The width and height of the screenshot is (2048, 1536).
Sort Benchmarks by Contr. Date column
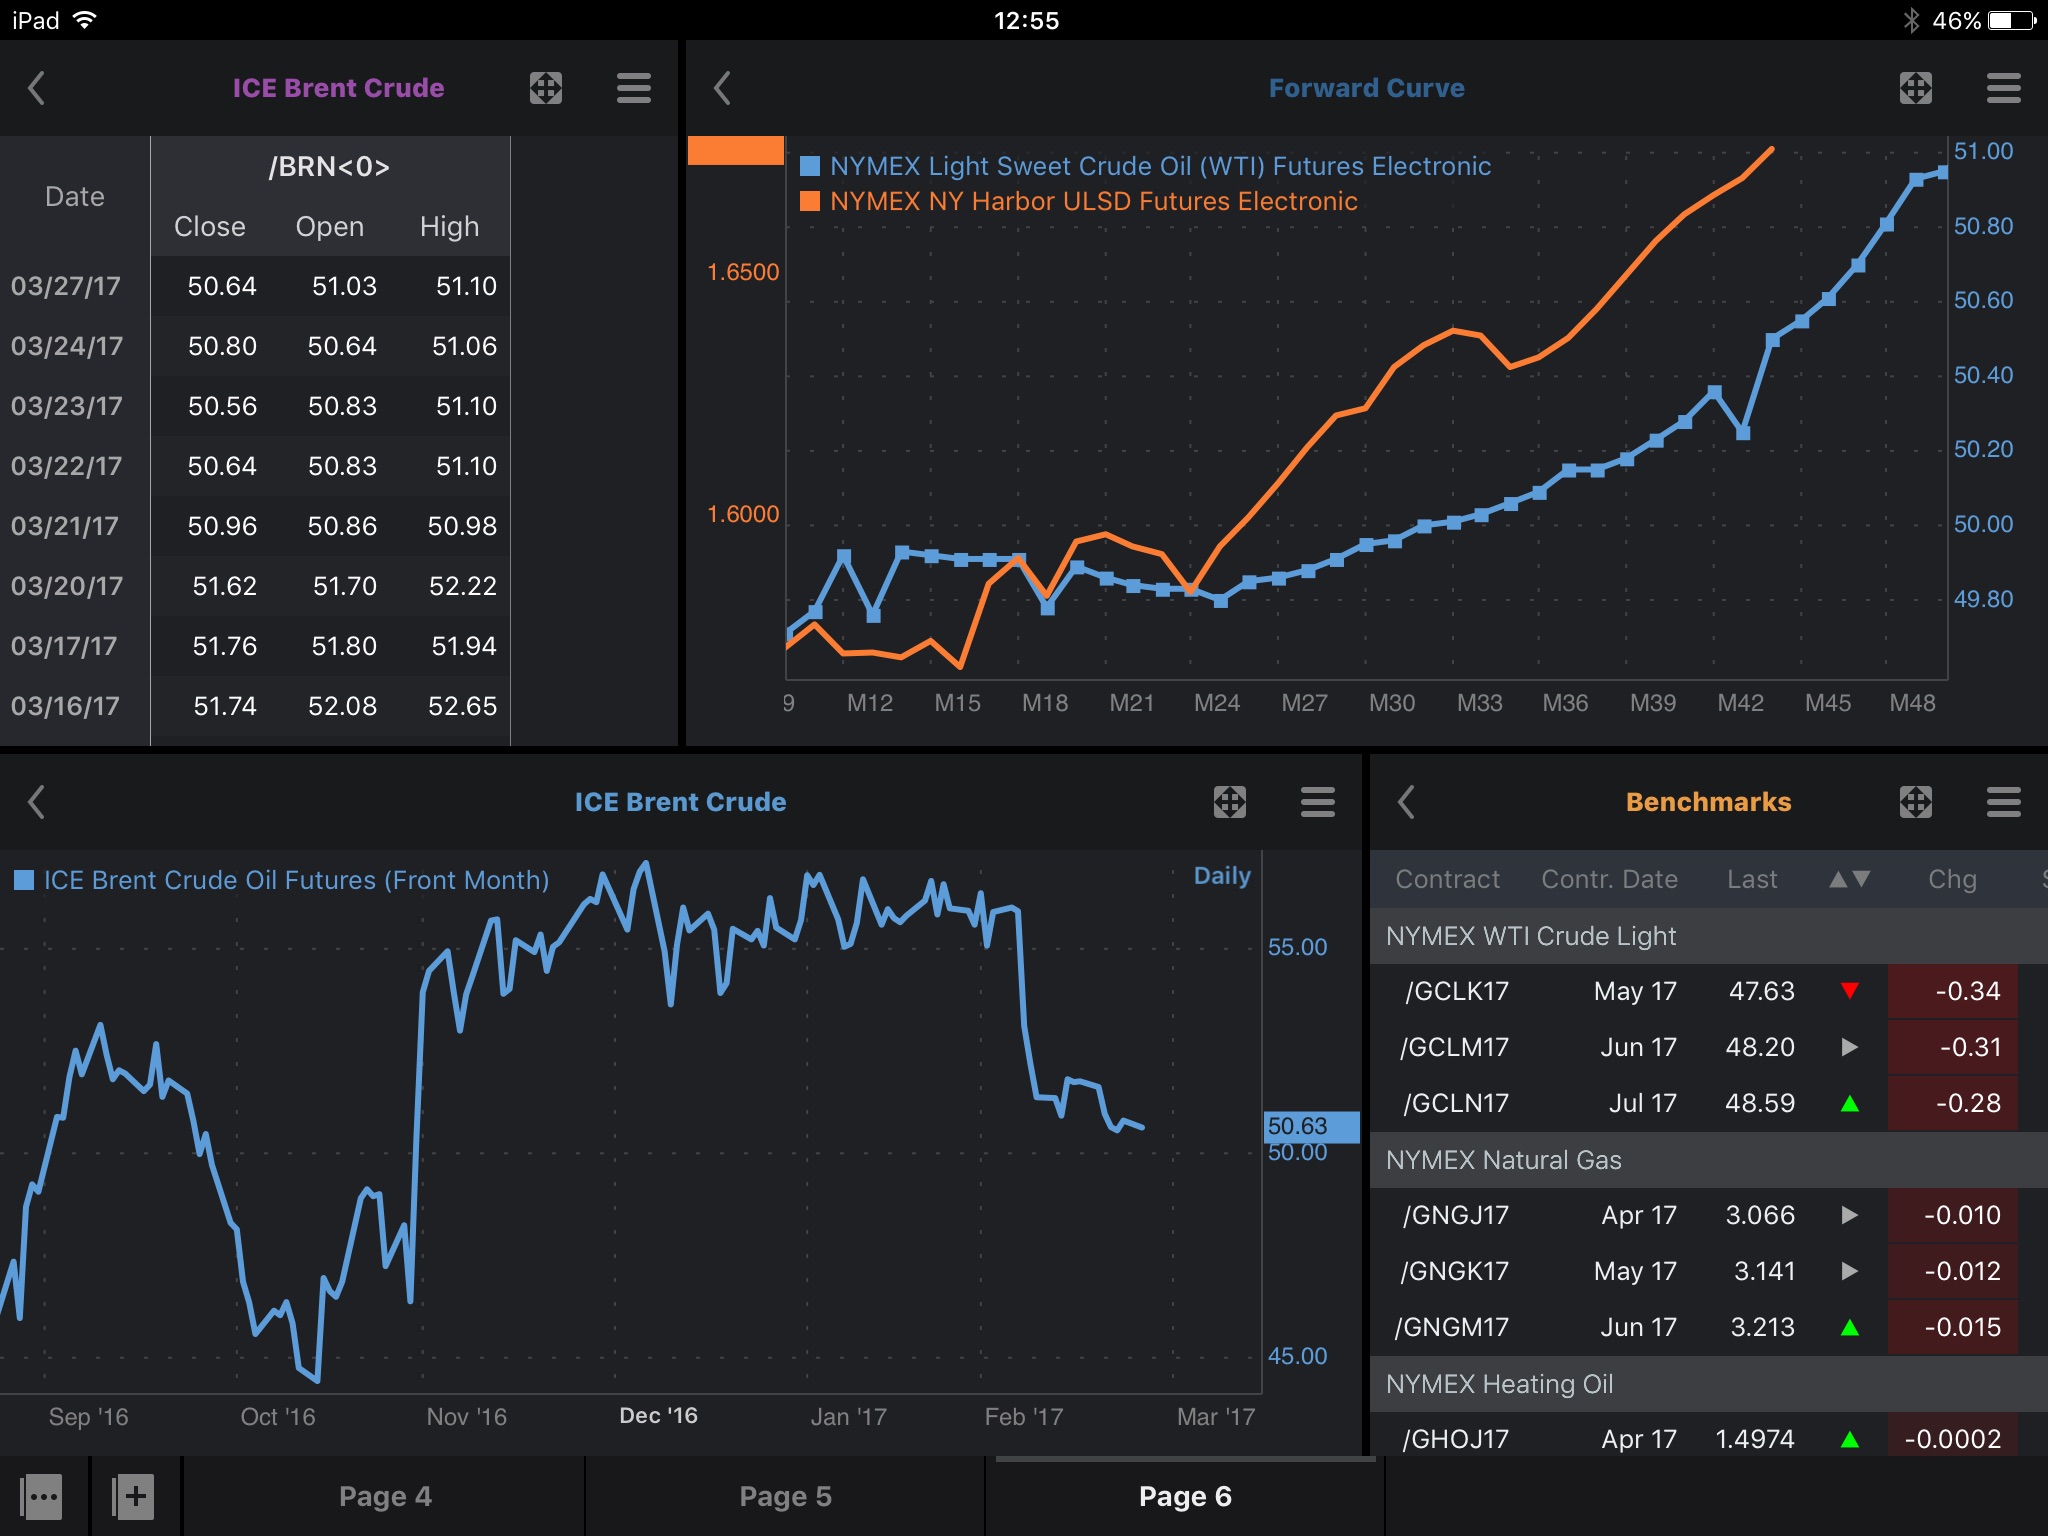point(1609,879)
